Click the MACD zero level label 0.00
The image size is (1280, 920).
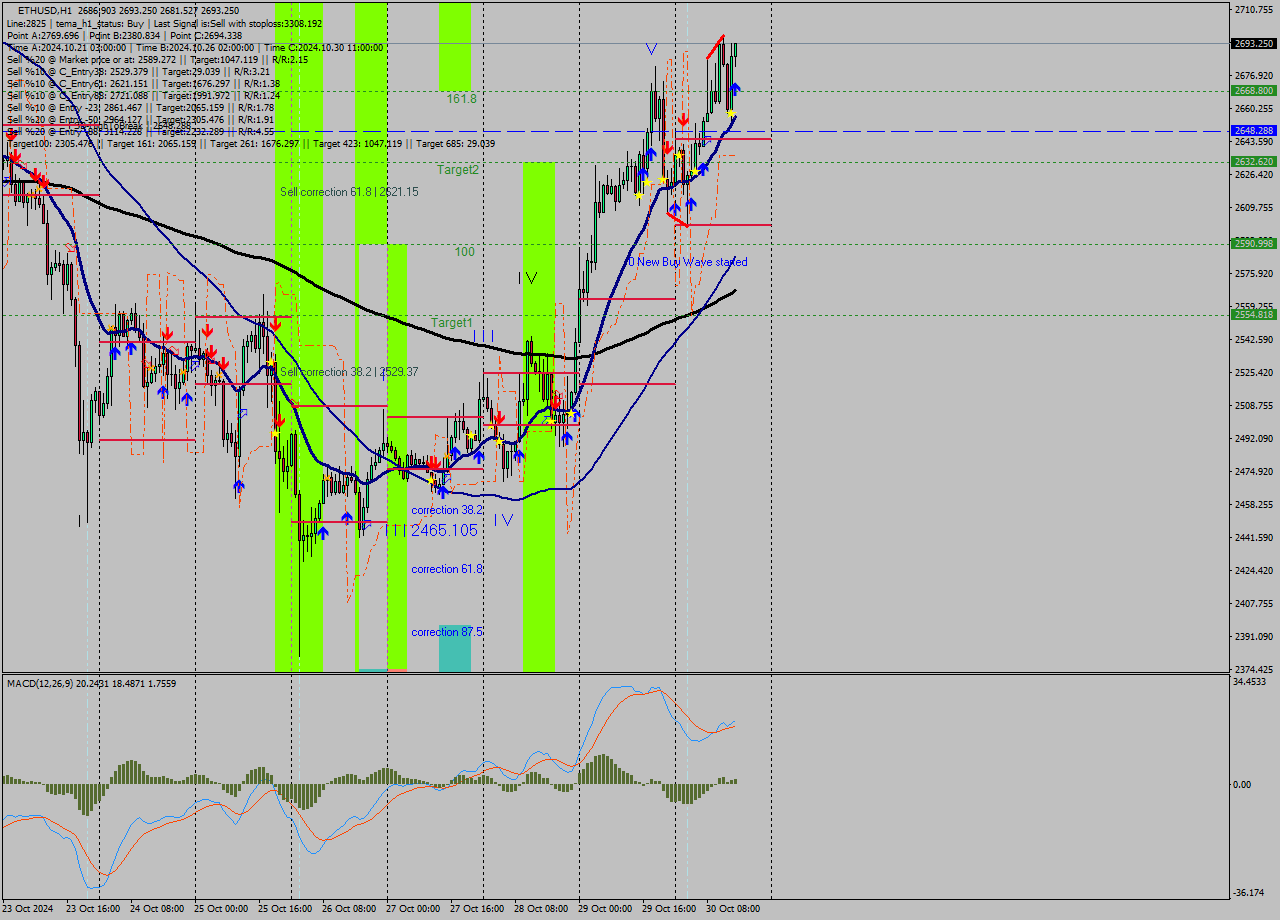(x=1242, y=785)
